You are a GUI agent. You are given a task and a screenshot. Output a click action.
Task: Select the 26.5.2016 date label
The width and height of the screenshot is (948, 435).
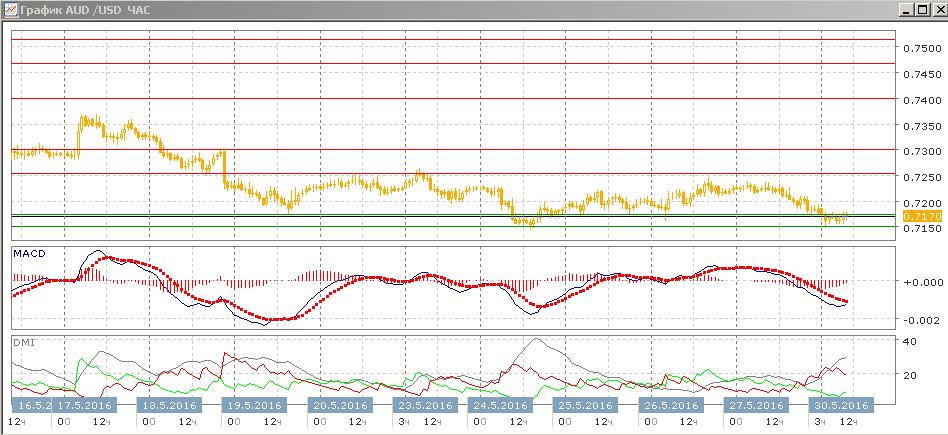click(669, 405)
